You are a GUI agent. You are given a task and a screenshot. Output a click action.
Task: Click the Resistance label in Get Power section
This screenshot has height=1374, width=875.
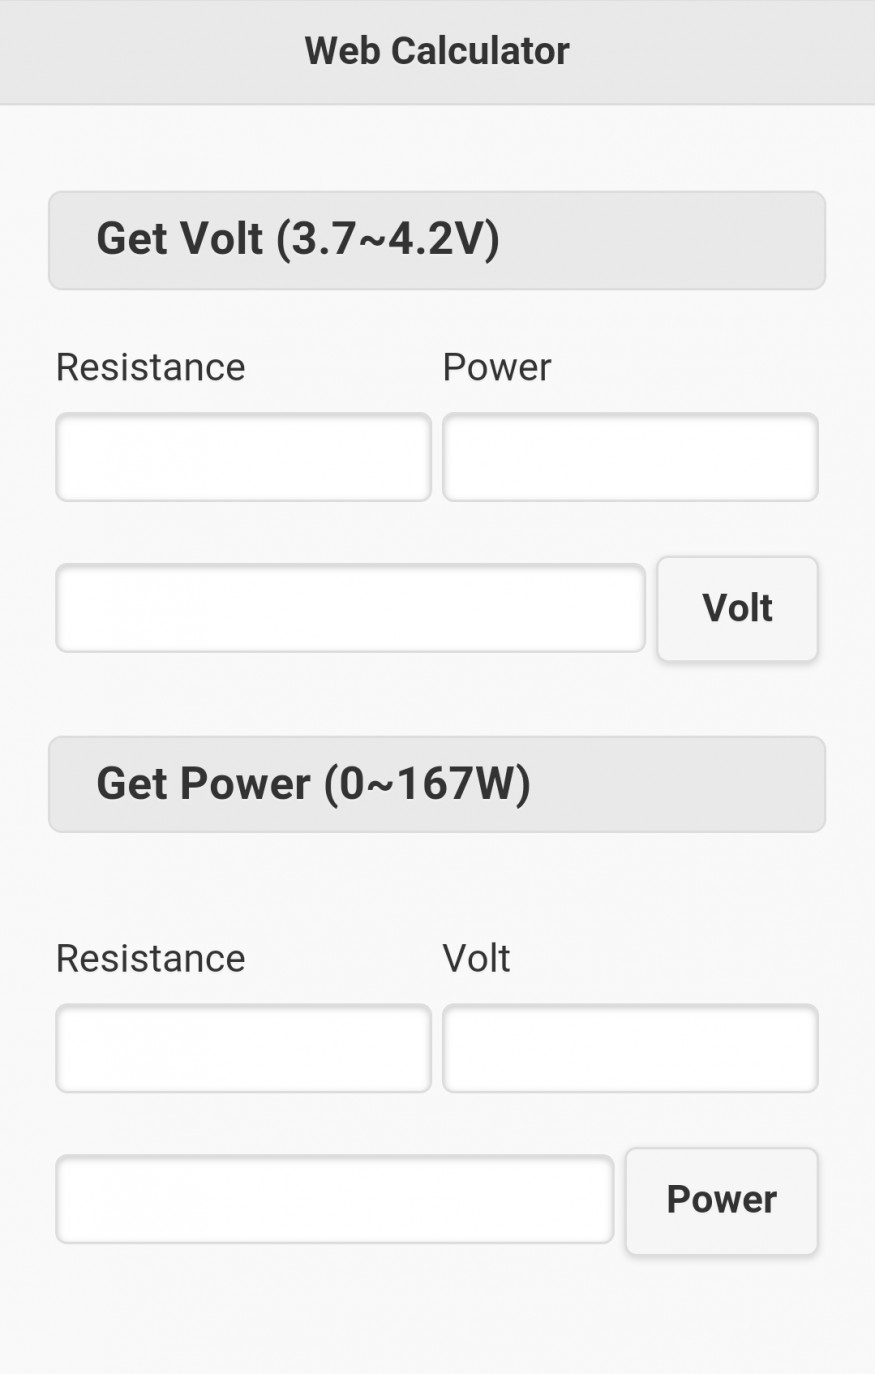150,958
